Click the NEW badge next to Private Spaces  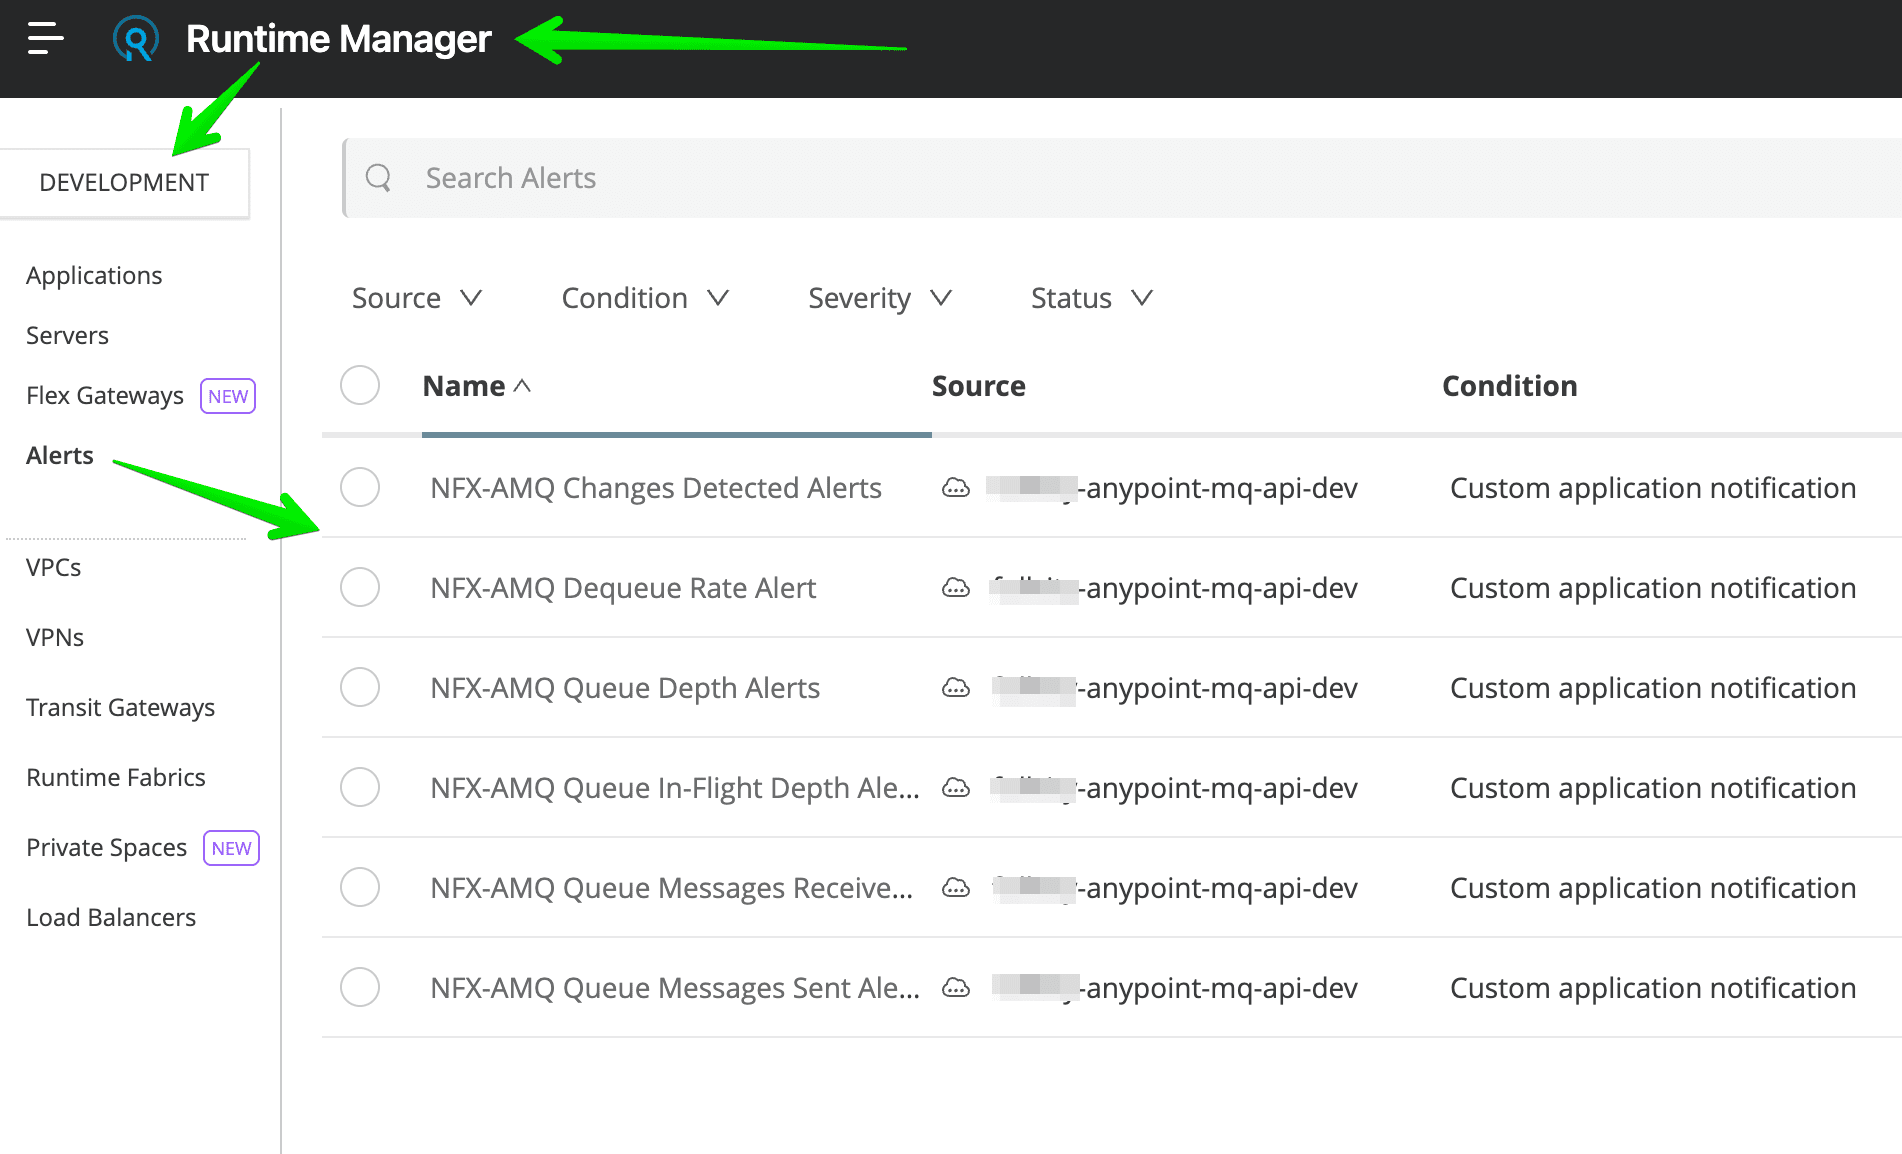click(x=231, y=848)
